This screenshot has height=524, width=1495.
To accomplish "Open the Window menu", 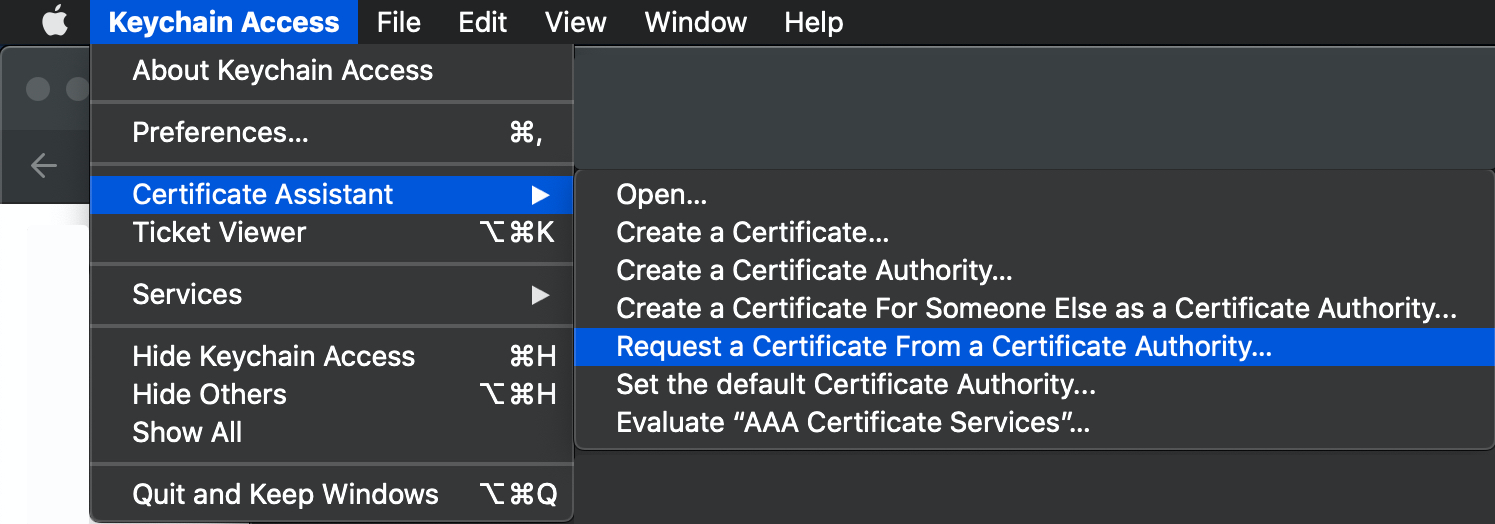I will pyautogui.click(x=696, y=22).
